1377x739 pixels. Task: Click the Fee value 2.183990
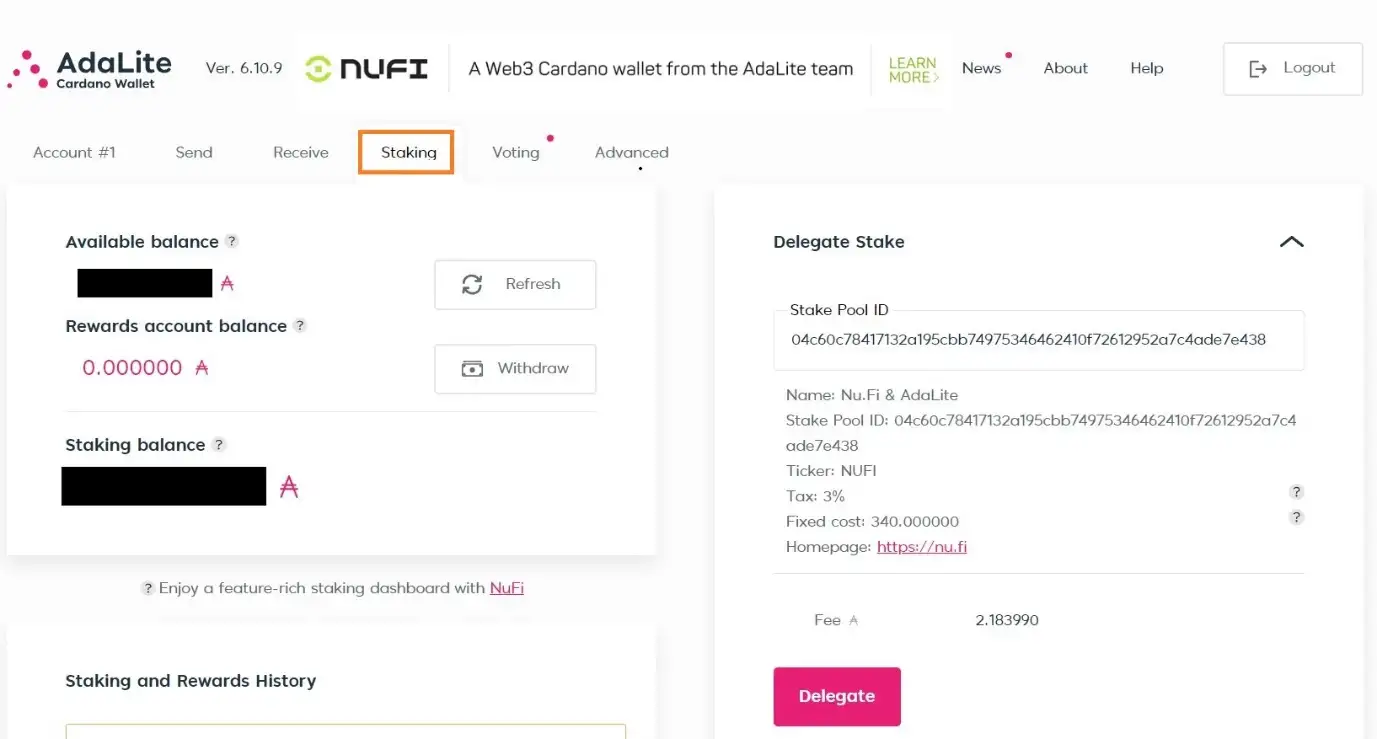[1007, 620]
